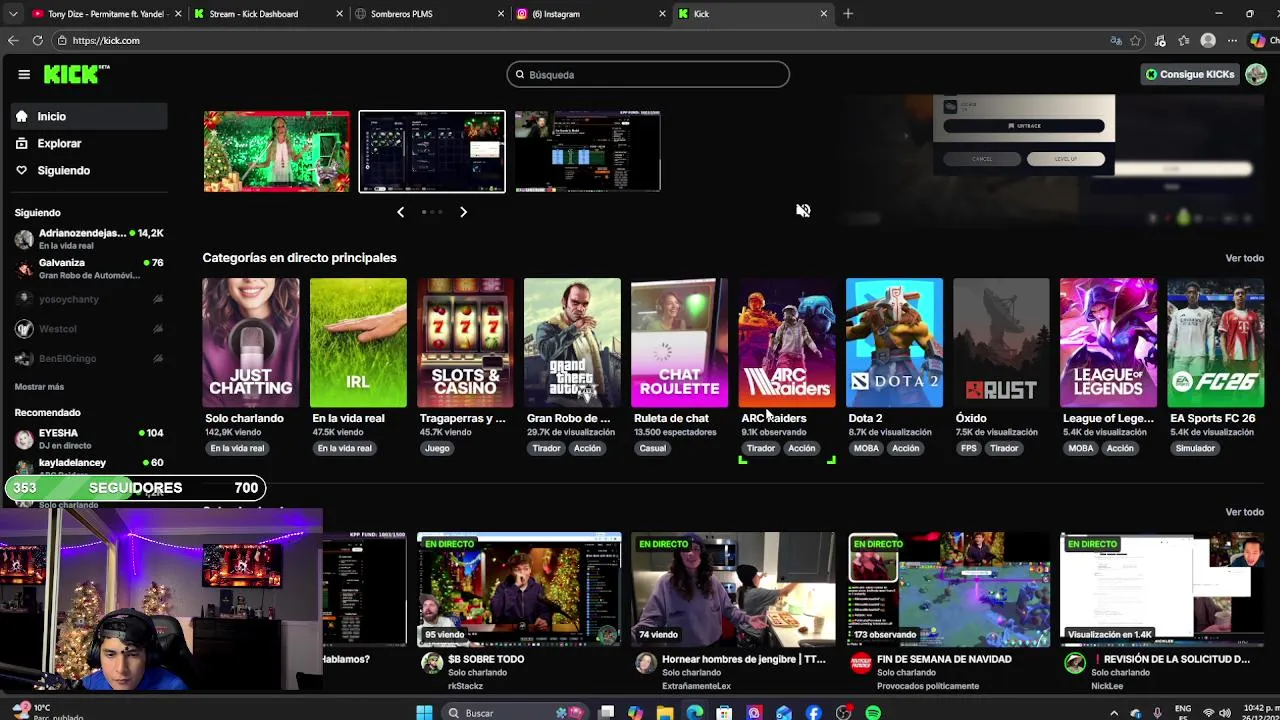Image resolution: width=1280 pixels, height=720 pixels.
Task: Open recommended channel EYESHA
Action: (x=90, y=438)
